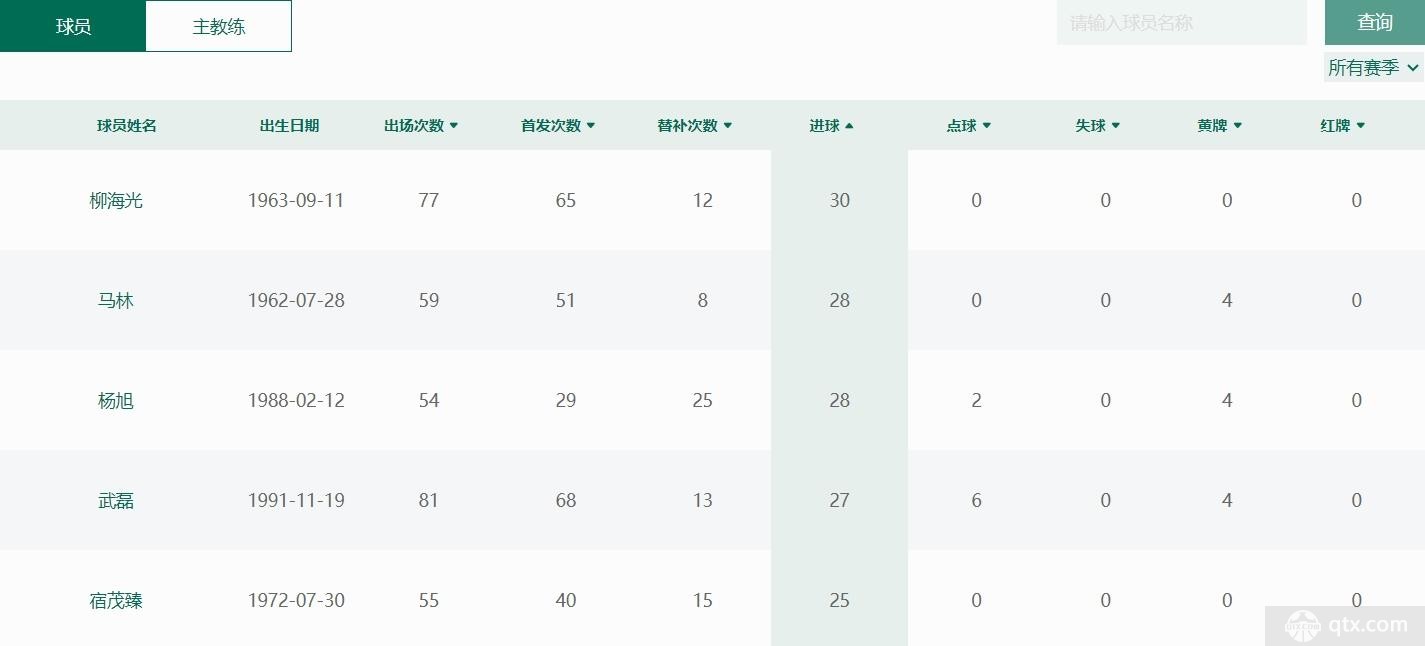The image size is (1425, 646).
Task: Open player 柳海光
Action: point(116,200)
